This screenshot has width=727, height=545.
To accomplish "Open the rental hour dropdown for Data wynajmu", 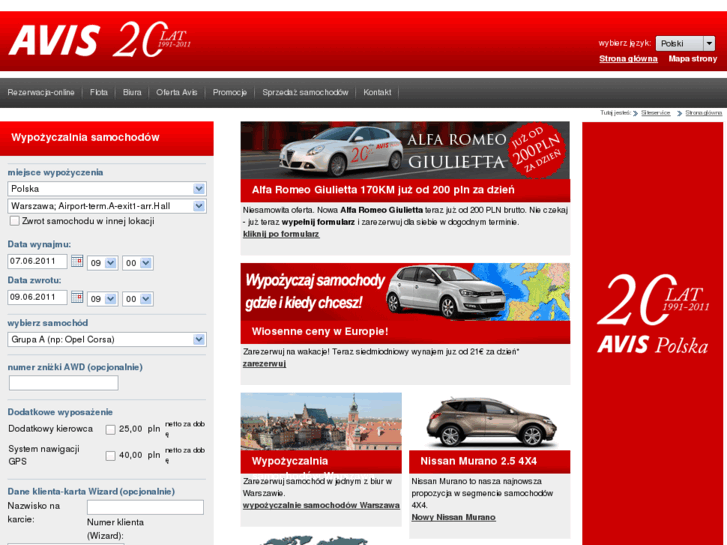I will tap(102, 263).
